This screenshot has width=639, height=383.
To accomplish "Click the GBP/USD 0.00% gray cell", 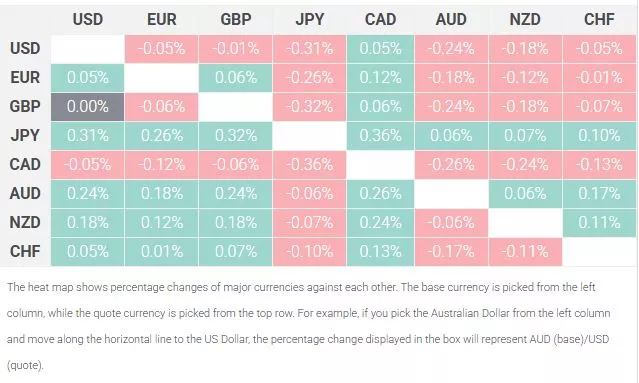I will (88, 107).
